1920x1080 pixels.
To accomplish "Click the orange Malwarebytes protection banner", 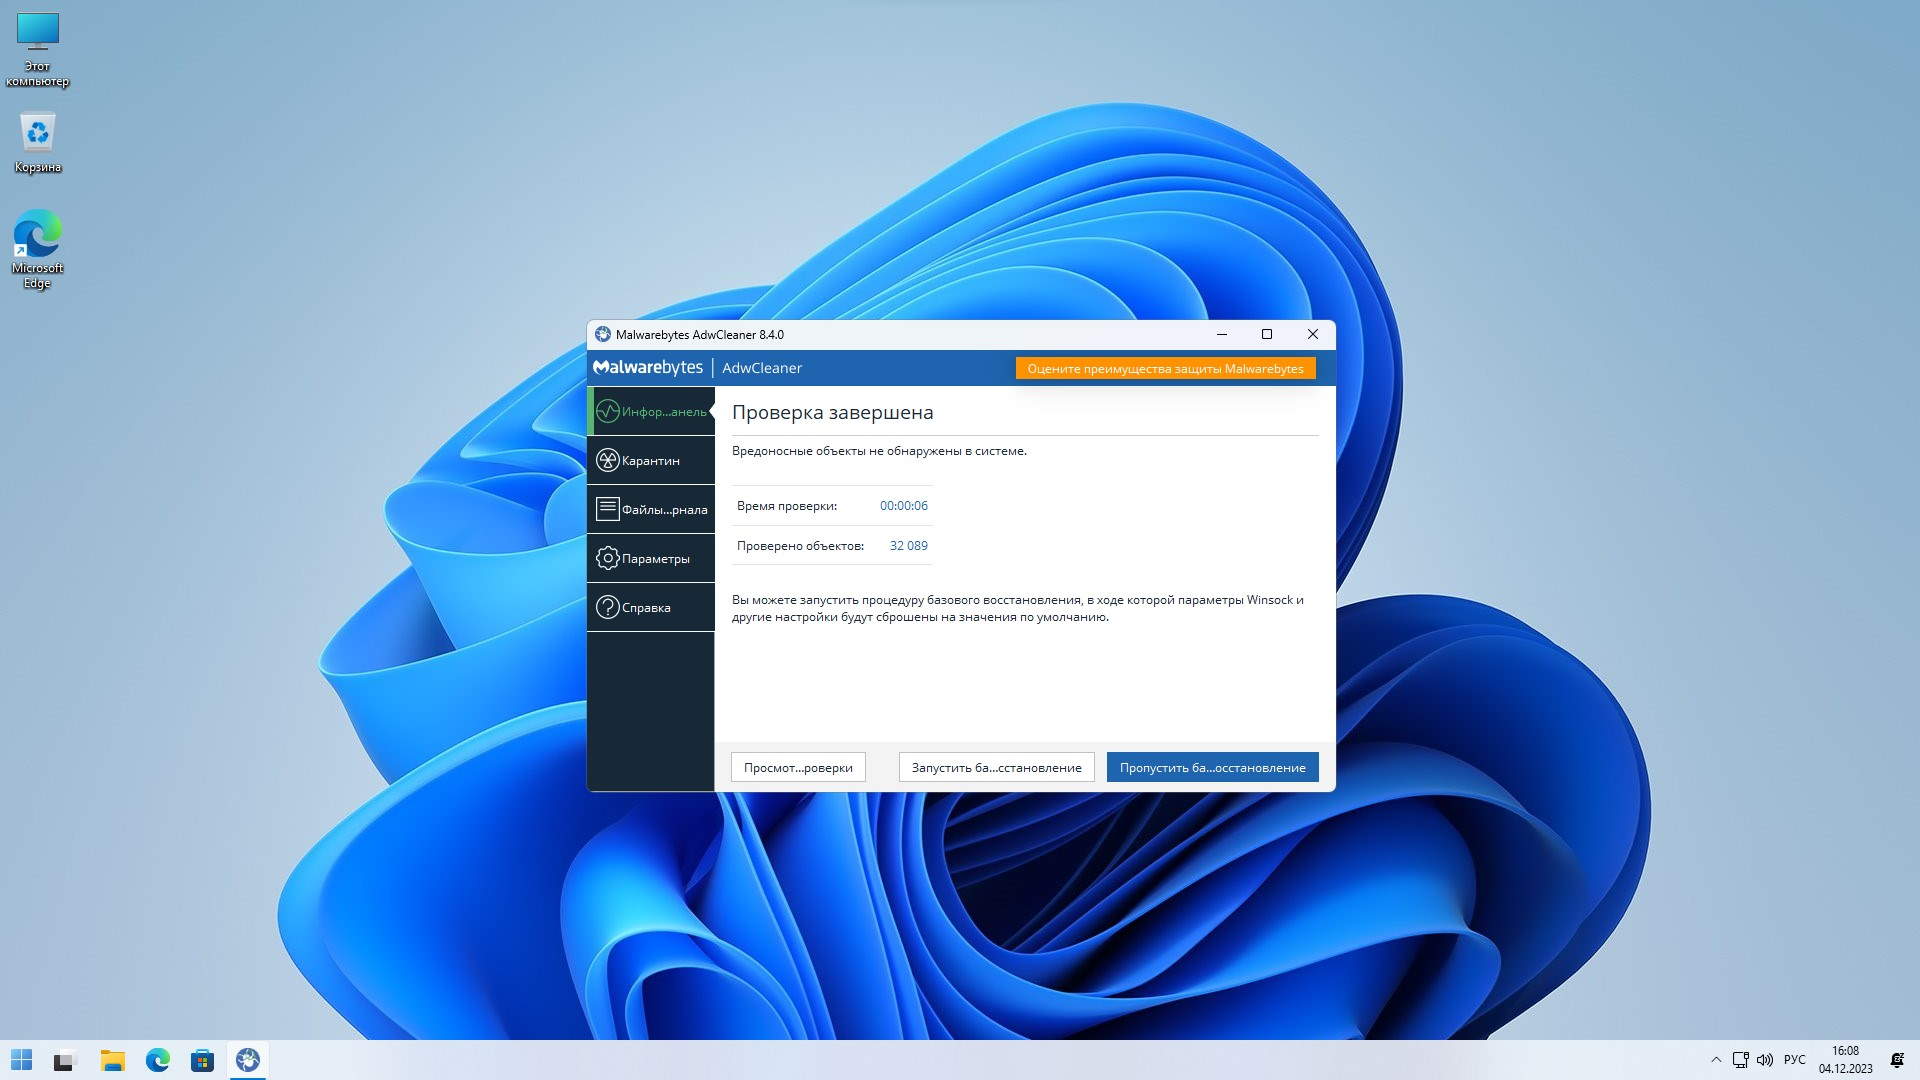I will pyautogui.click(x=1165, y=369).
